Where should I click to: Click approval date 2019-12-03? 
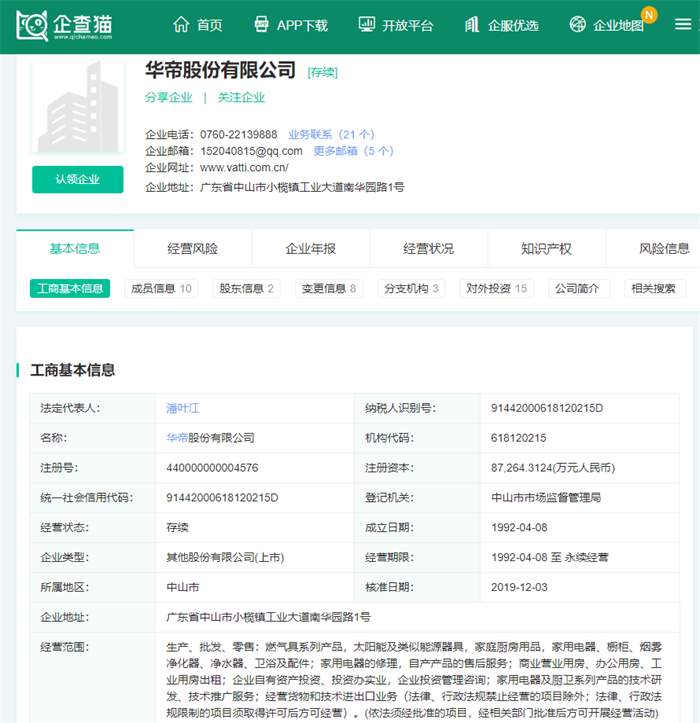tap(519, 587)
